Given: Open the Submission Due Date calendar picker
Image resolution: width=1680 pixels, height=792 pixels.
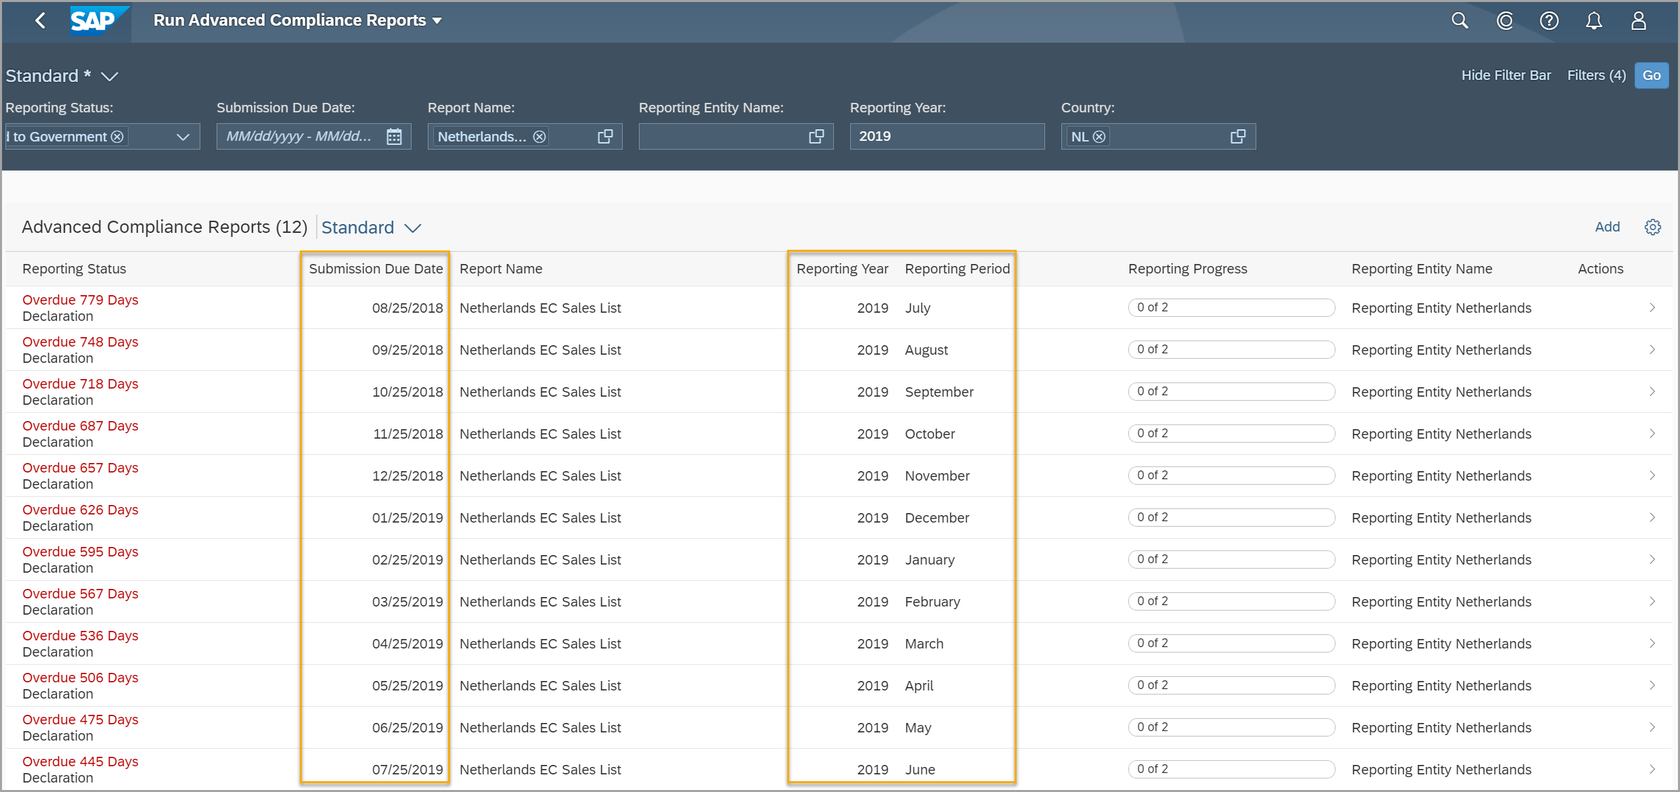Looking at the screenshot, I should point(394,137).
